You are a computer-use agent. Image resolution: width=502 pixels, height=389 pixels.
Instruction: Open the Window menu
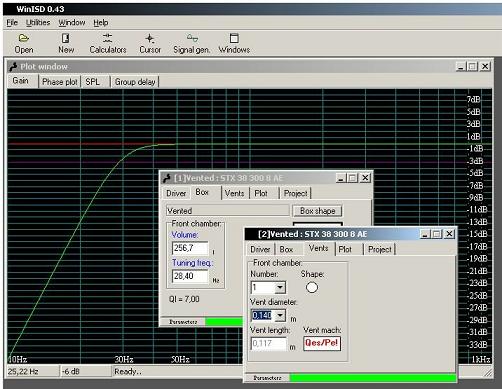coord(72,23)
